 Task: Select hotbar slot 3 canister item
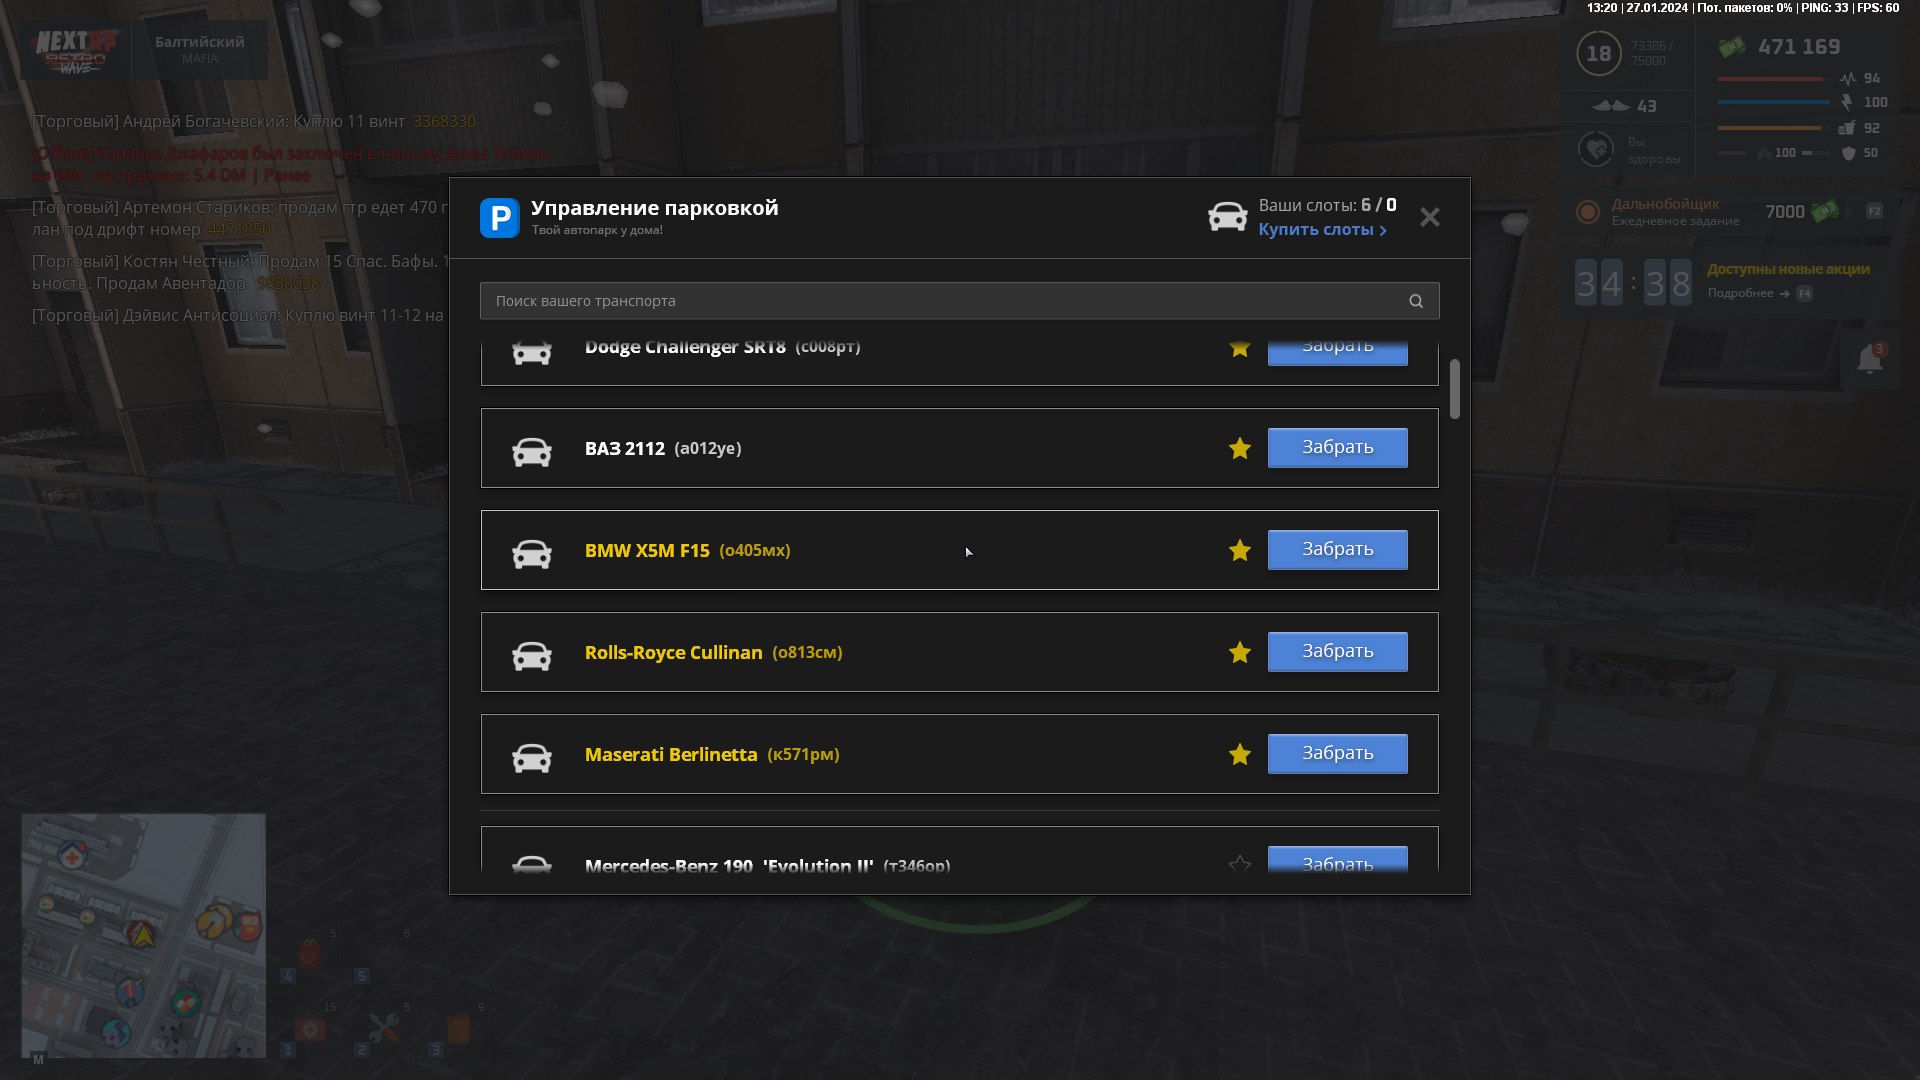(x=458, y=1029)
